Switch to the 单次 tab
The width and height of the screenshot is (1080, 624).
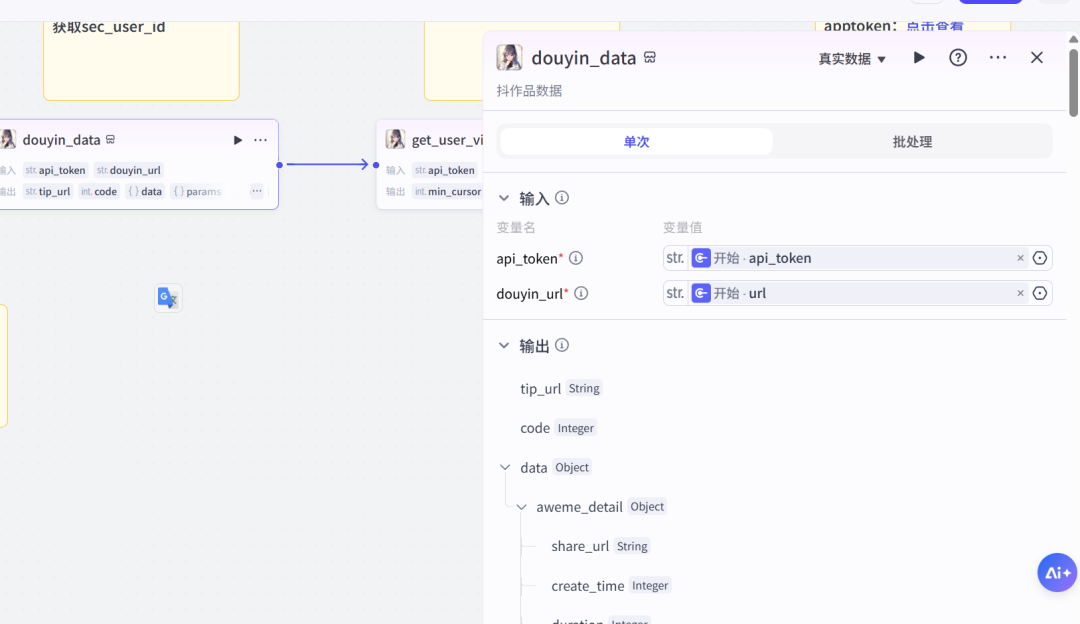tap(636, 141)
